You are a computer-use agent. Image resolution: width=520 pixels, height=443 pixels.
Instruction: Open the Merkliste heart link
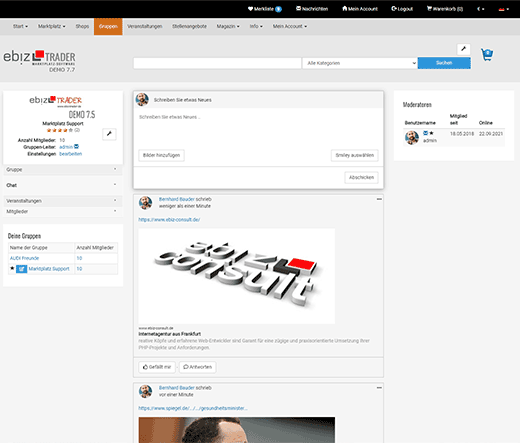point(265,9)
